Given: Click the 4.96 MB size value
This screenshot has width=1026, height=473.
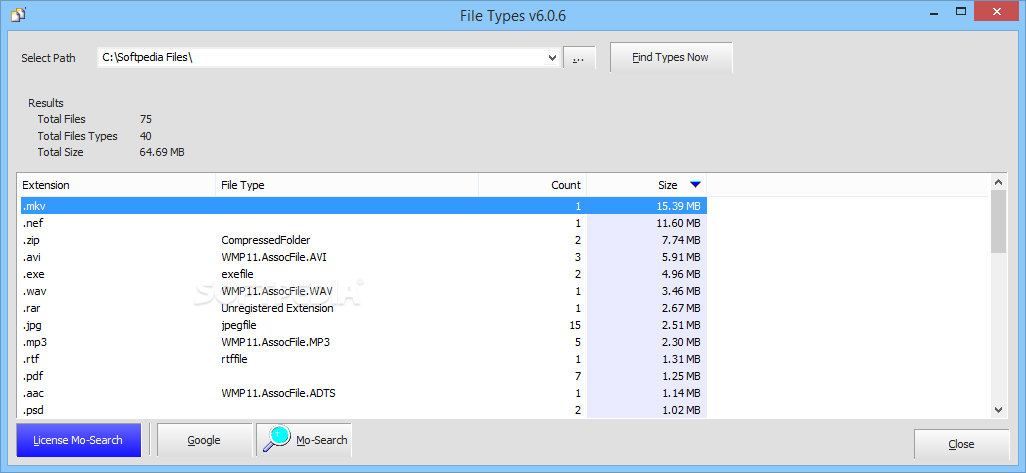Looking at the screenshot, I should tap(681, 274).
